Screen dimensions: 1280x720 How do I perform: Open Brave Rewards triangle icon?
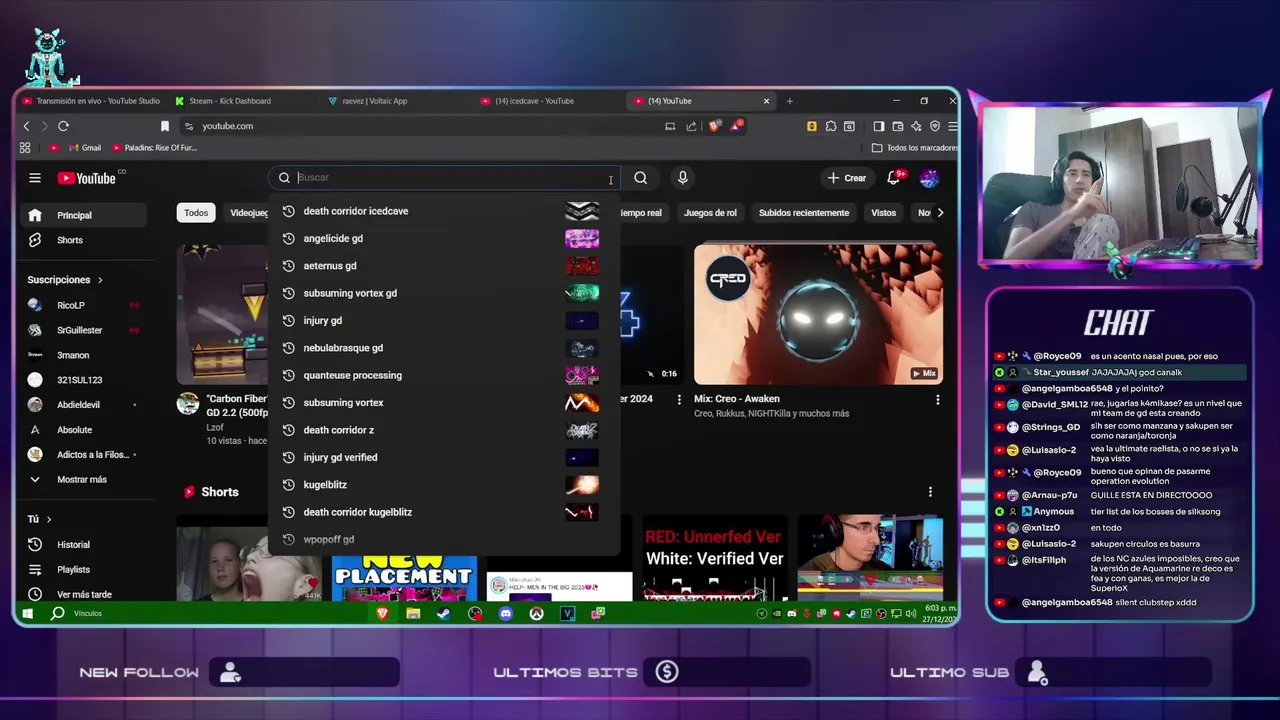pyautogui.click(x=736, y=126)
